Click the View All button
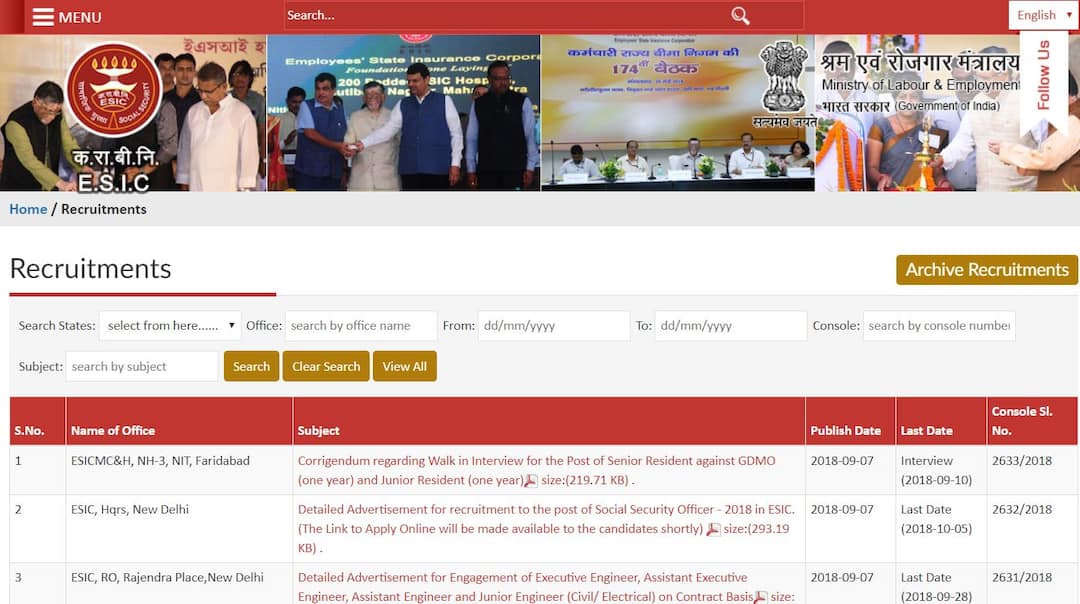1080x604 pixels. (x=404, y=366)
